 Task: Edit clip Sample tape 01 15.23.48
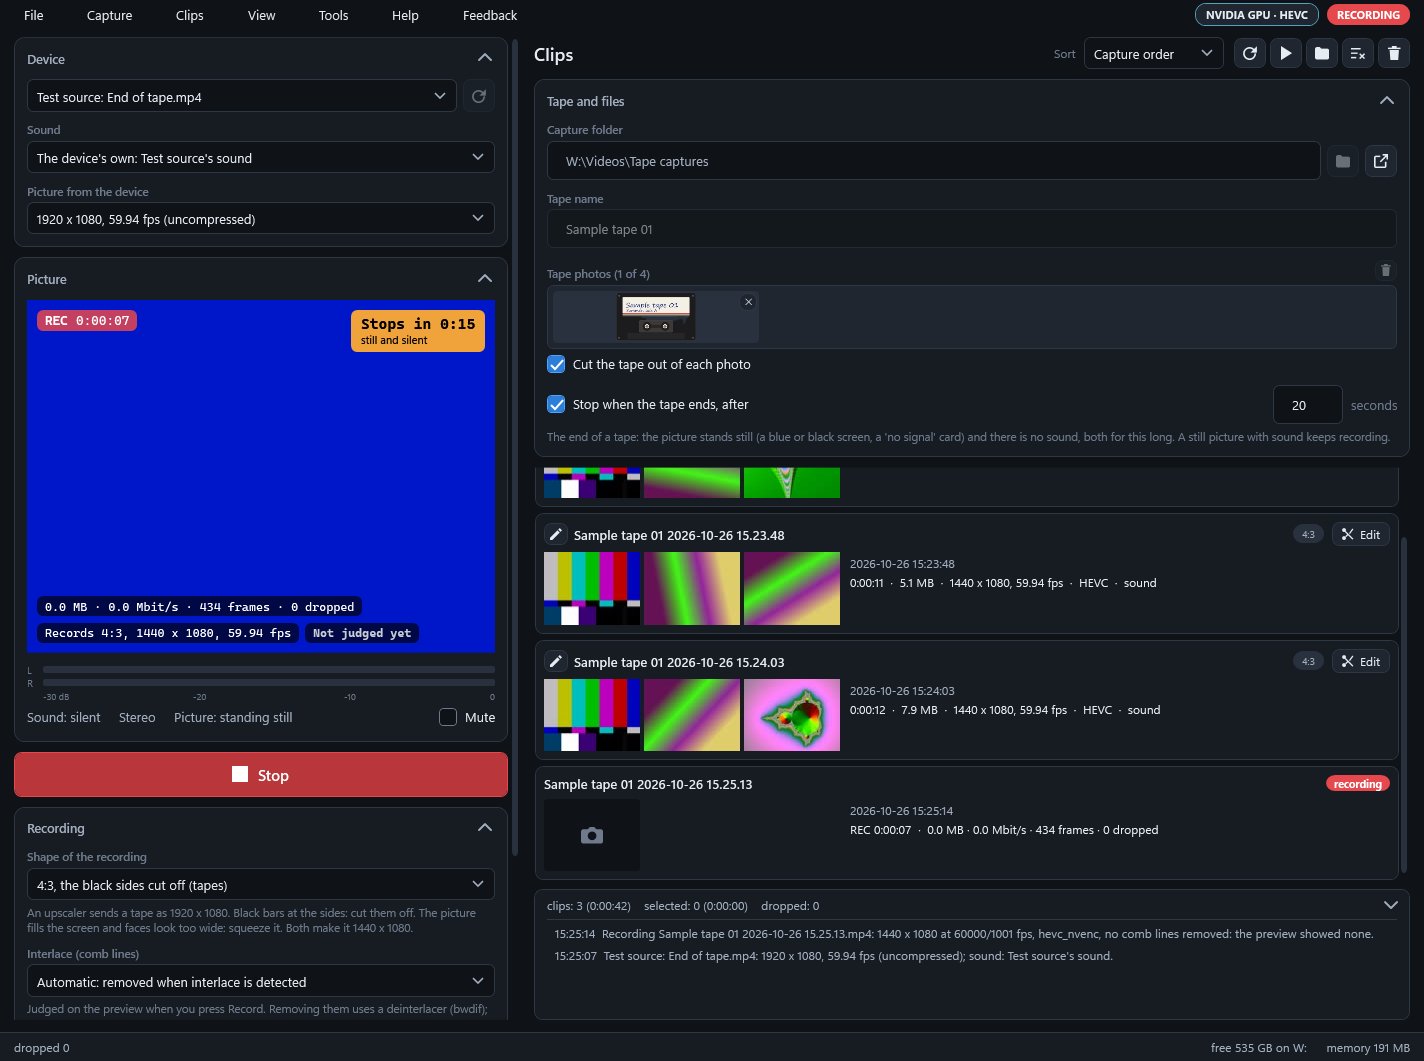1360,535
